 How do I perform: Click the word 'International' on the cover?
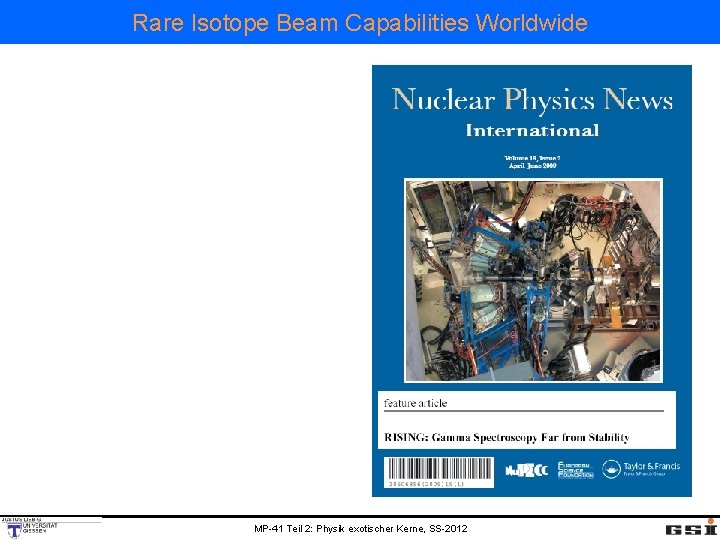point(532,130)
